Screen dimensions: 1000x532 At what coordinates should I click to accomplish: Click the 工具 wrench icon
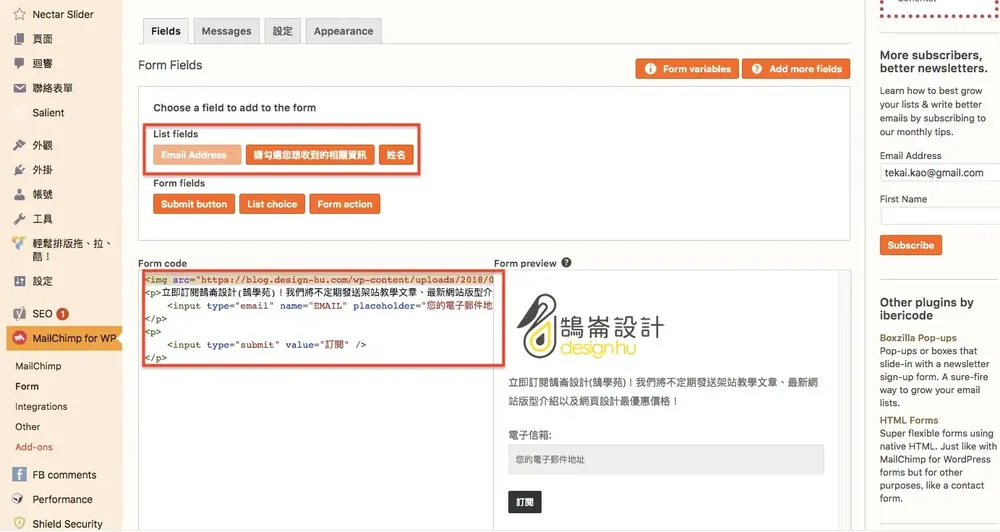point(19,219)
